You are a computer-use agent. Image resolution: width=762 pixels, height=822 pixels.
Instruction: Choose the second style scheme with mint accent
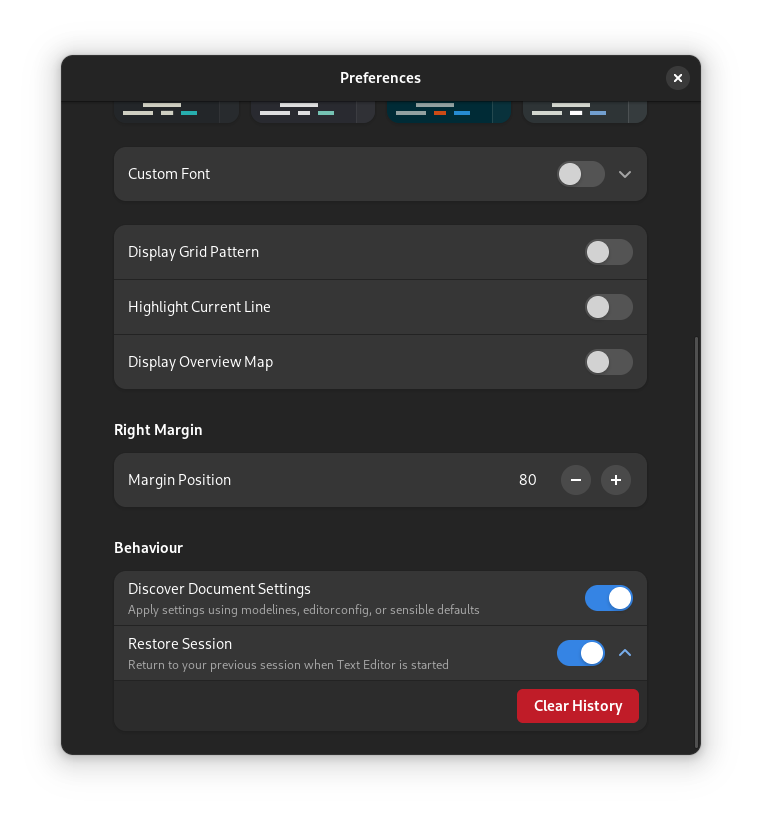point(312,112)
